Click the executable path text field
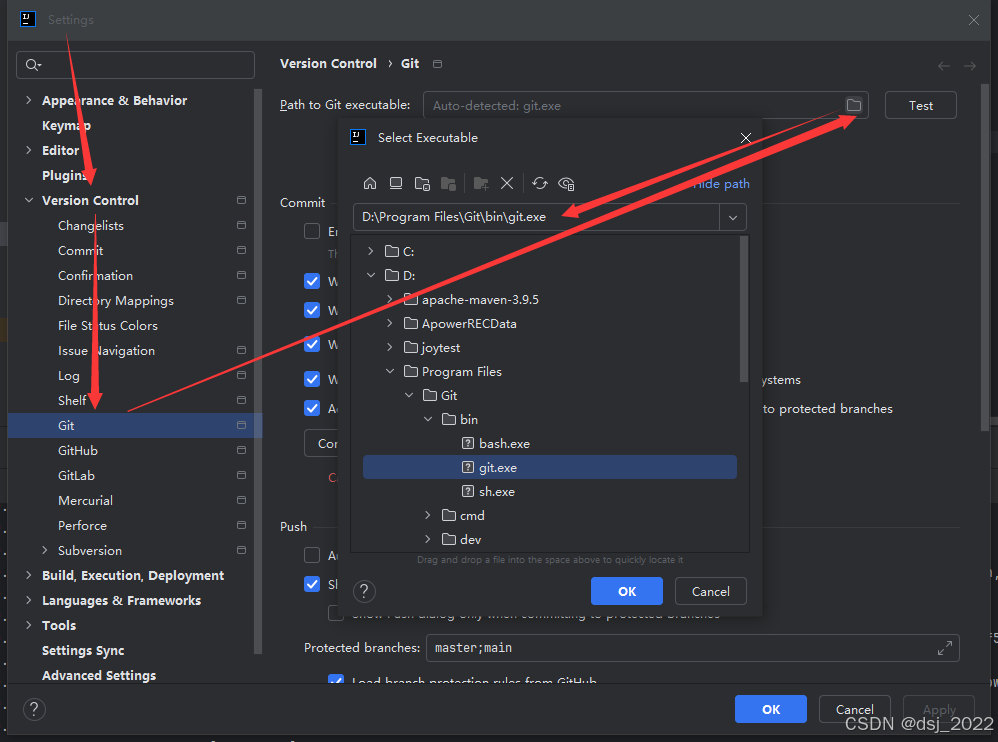Image resolution: width=998 pixels, height=742 pixels. point(537,218)
